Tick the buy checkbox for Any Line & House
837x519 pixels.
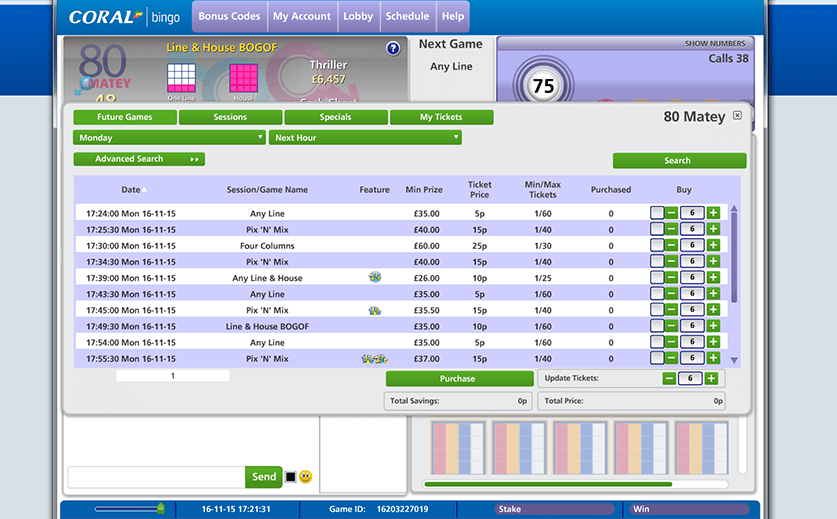(x=657, y=277)
